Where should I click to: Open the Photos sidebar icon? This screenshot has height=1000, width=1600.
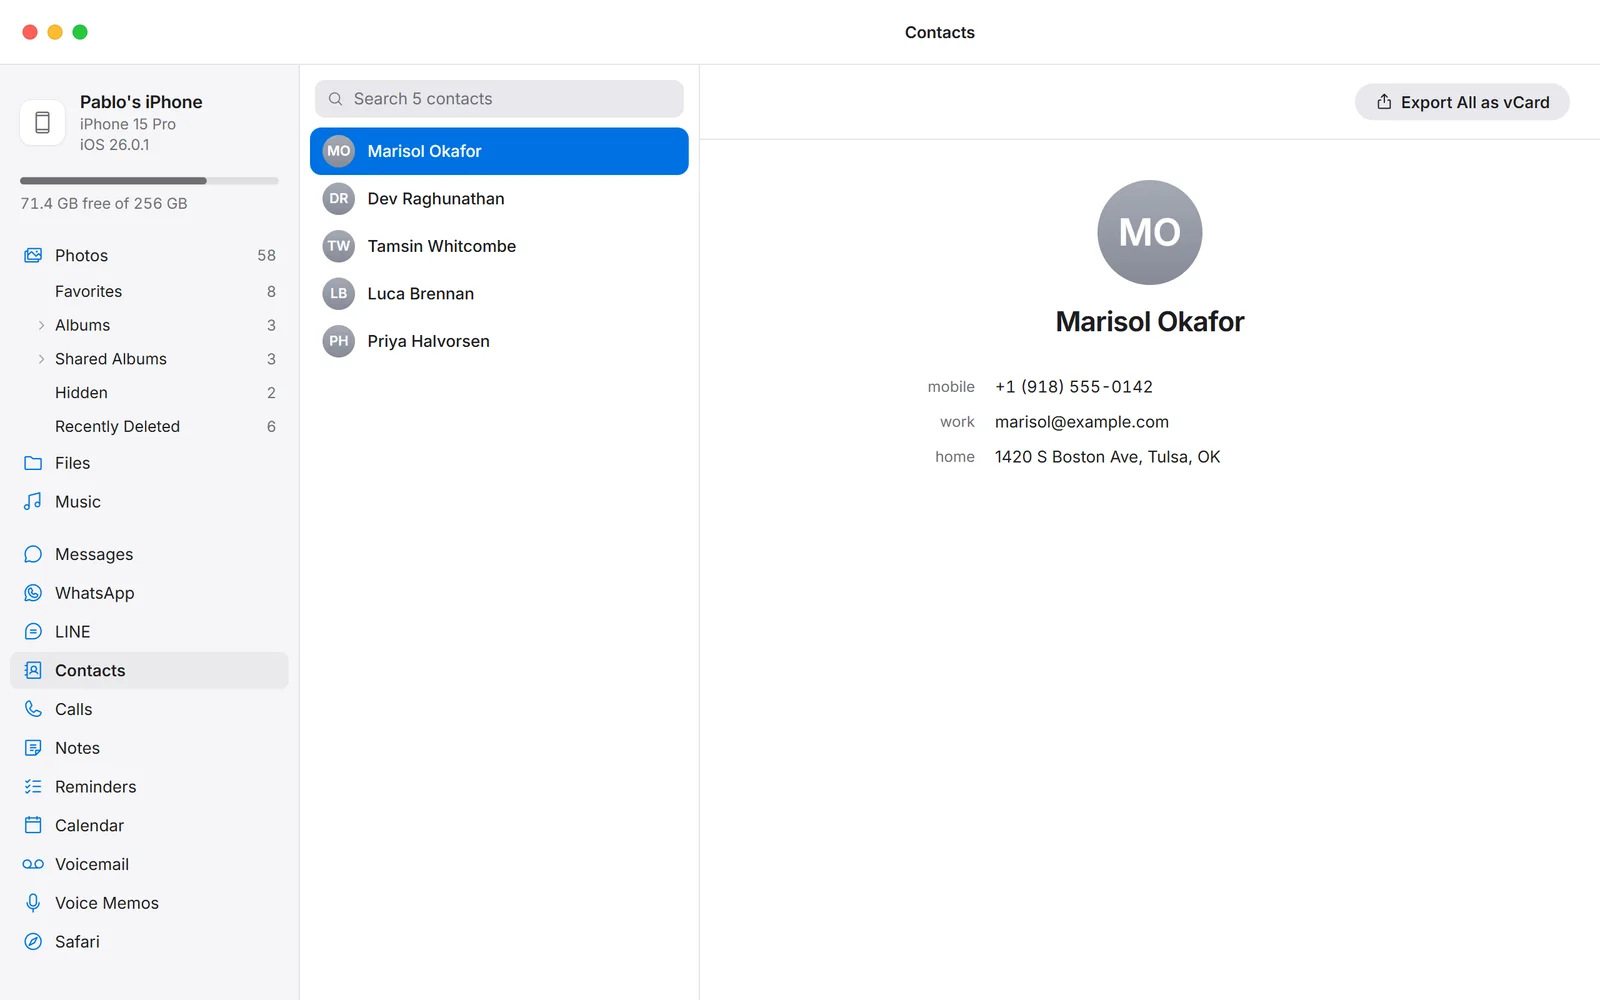pos(33,255)
